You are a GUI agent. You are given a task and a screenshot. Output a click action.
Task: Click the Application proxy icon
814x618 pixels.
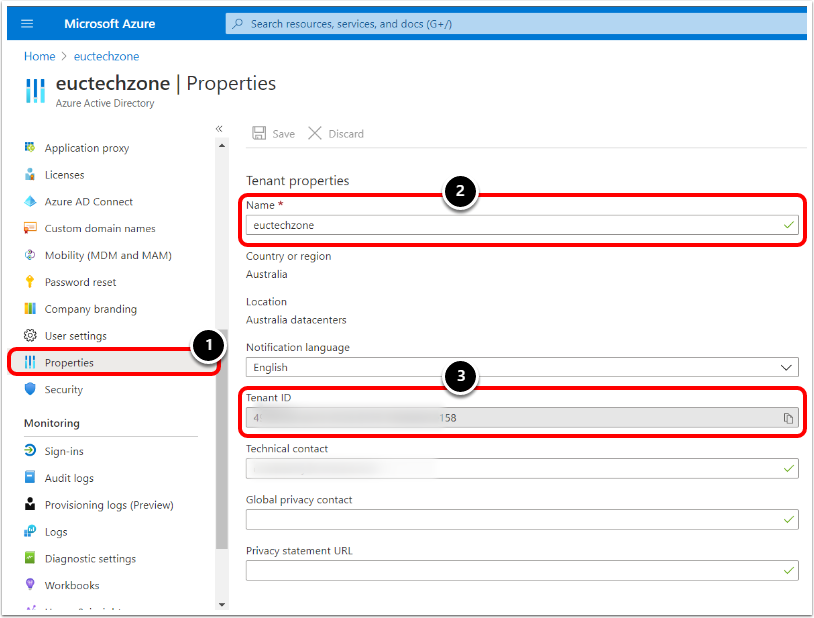click(x=30, y=148)
